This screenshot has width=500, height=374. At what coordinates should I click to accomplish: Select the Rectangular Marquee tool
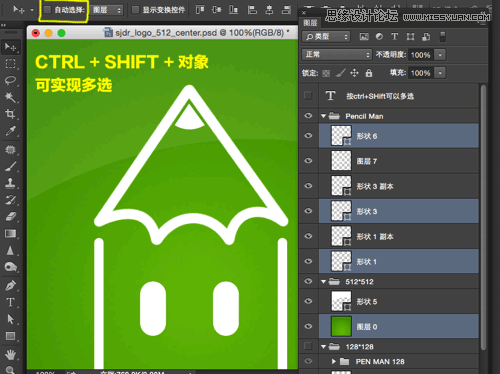click(10, 64)
